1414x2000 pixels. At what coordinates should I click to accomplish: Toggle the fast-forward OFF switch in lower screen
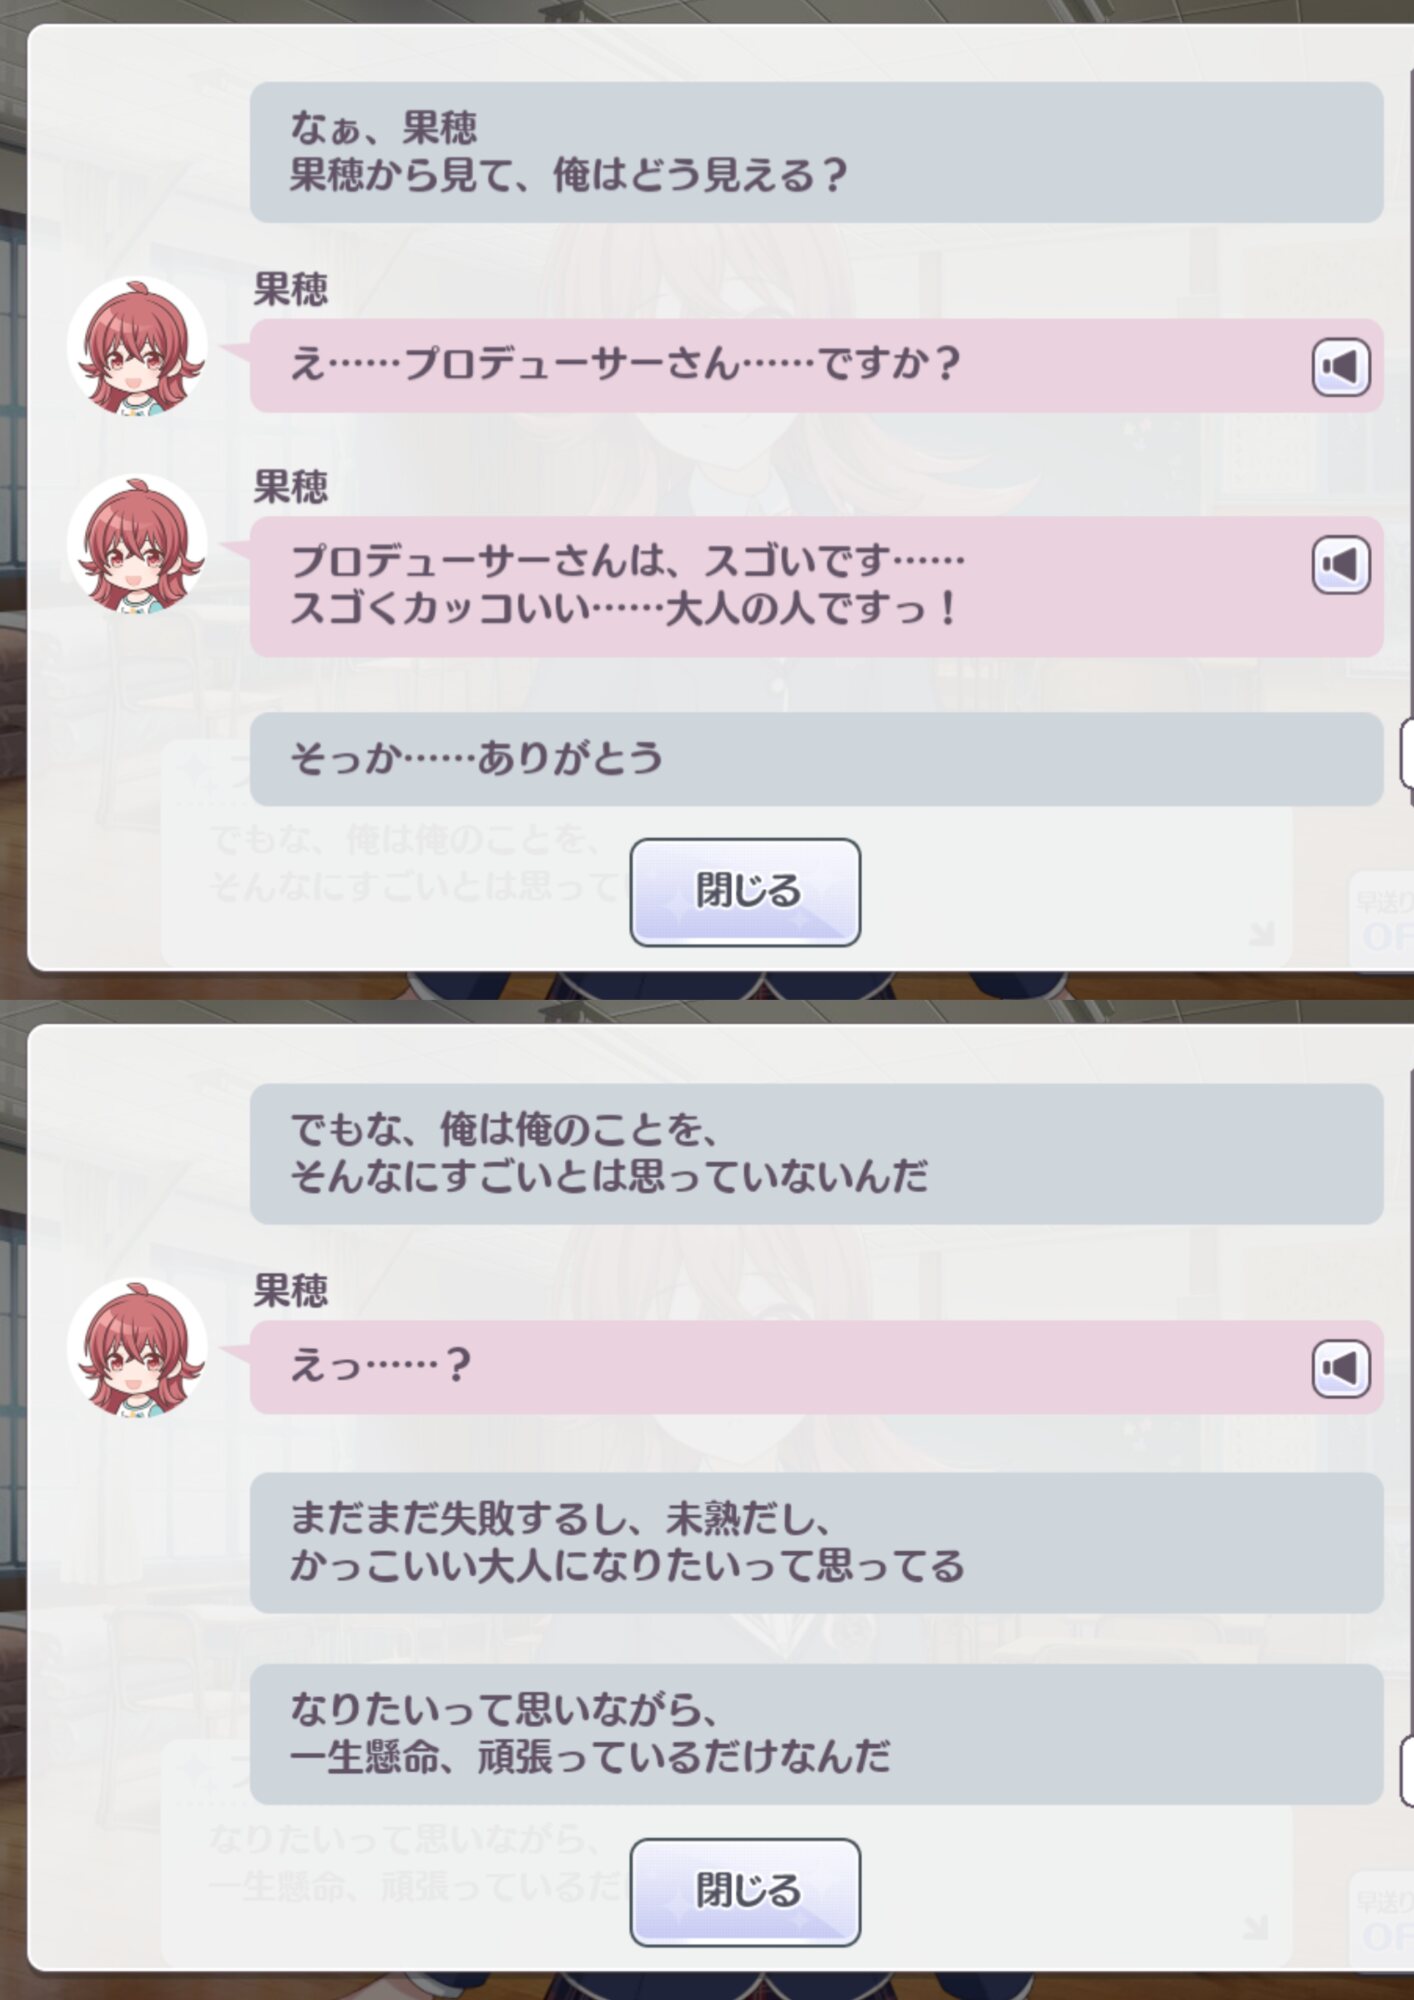tap(1385, 1922)
